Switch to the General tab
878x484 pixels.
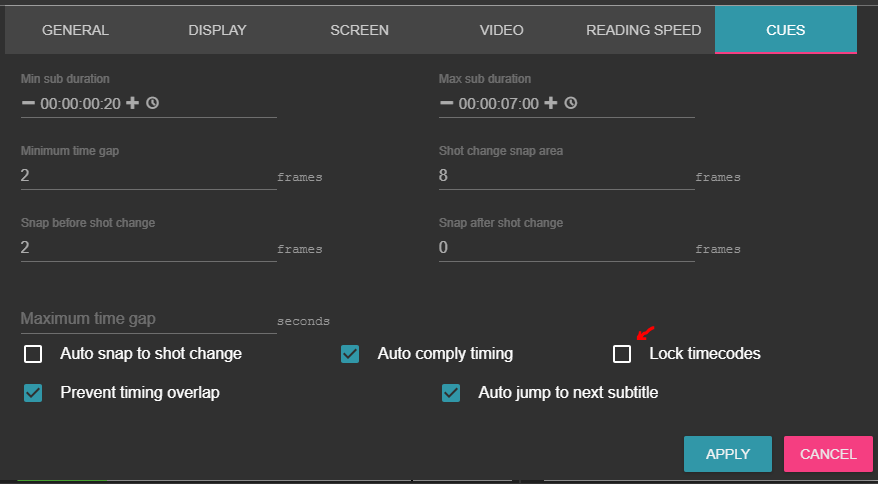pos(75,30)
